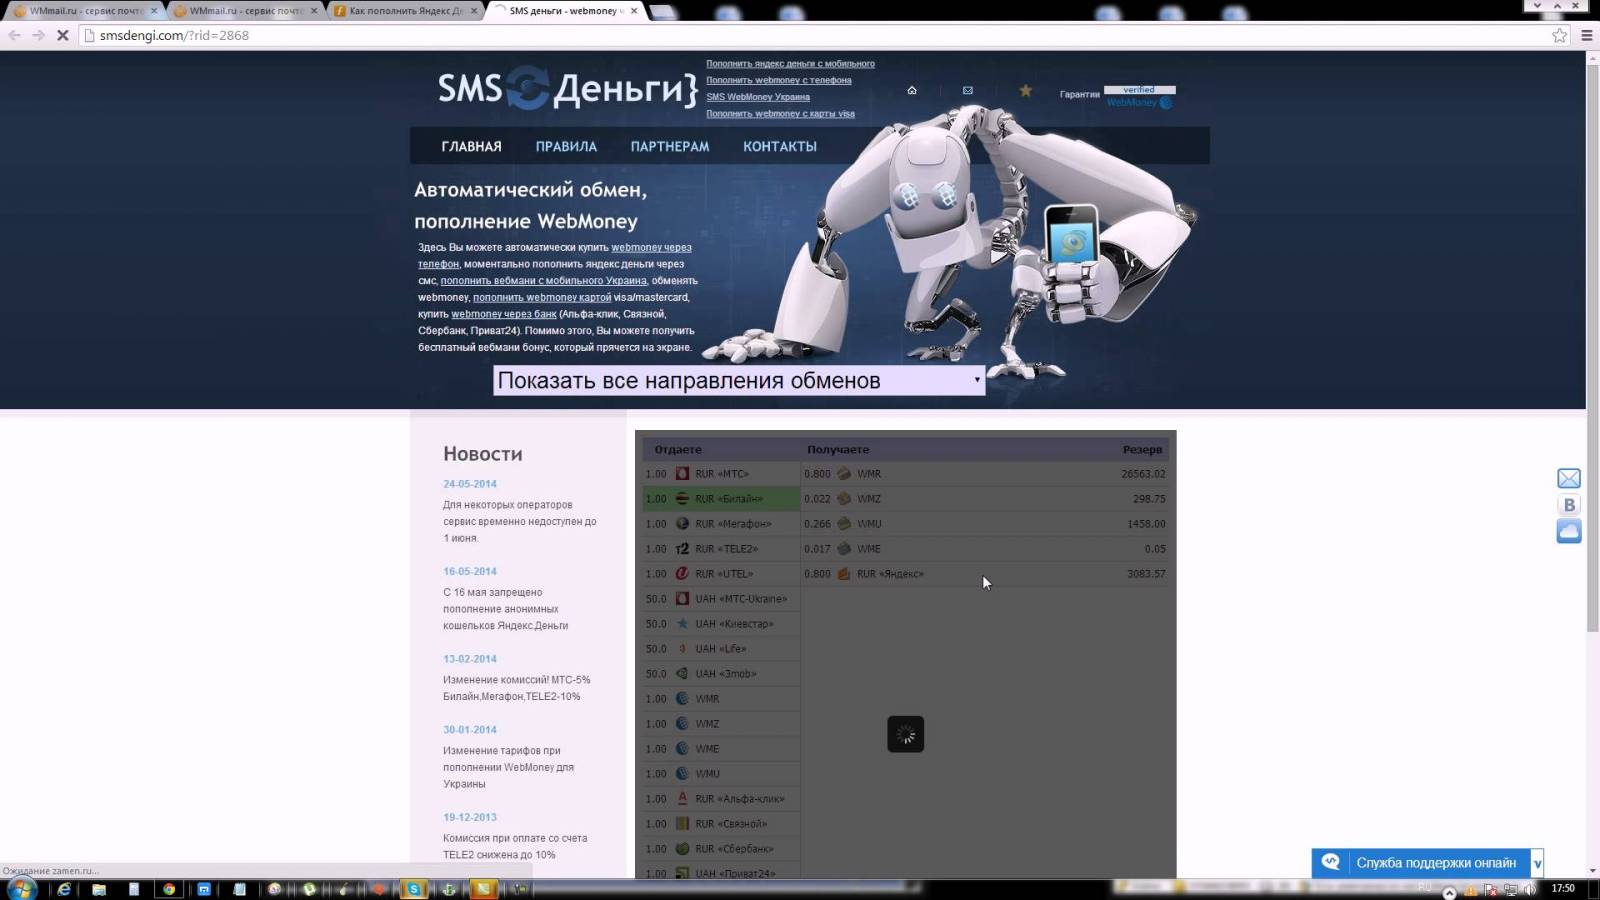Click 'Пополнить яндекс деньги с мобильного' link
The height and width of the screenshot is (900, 1600).
pos(790,64)
